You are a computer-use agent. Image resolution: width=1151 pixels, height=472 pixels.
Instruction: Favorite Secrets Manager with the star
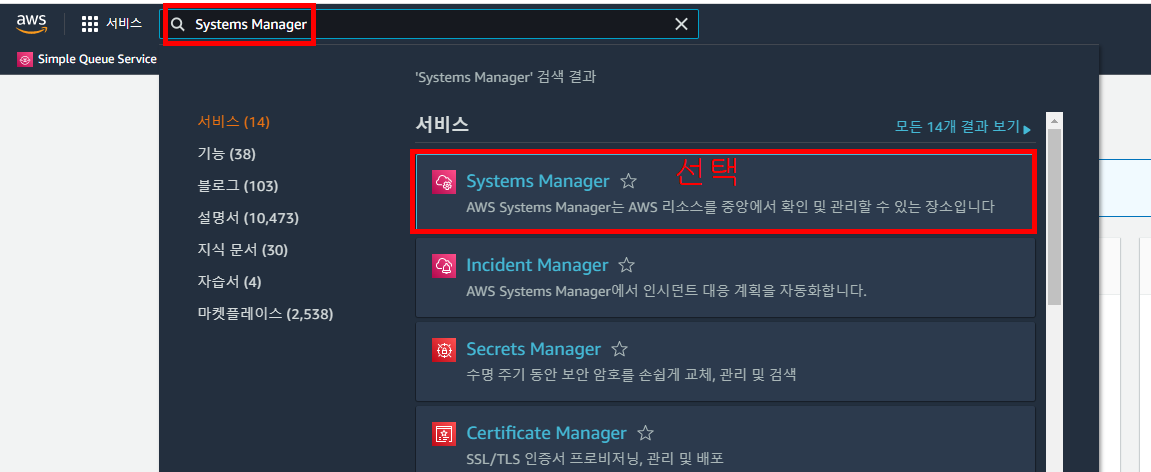[620, 349]
